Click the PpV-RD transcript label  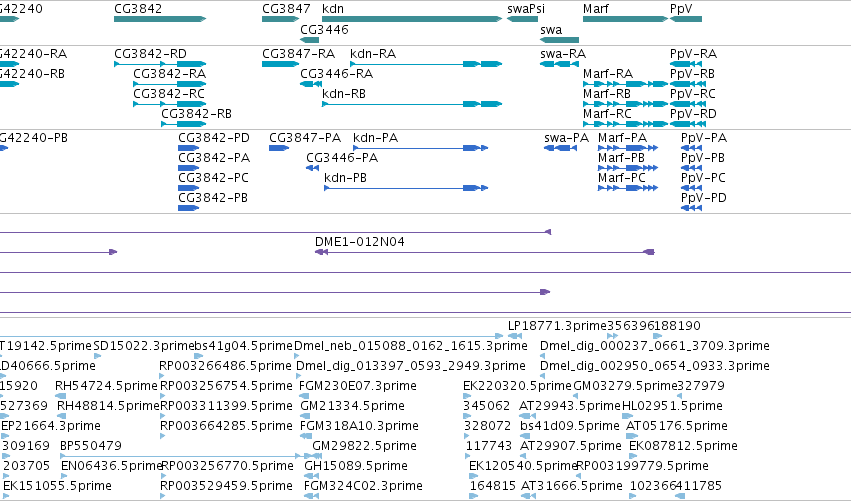click(694, 113)
